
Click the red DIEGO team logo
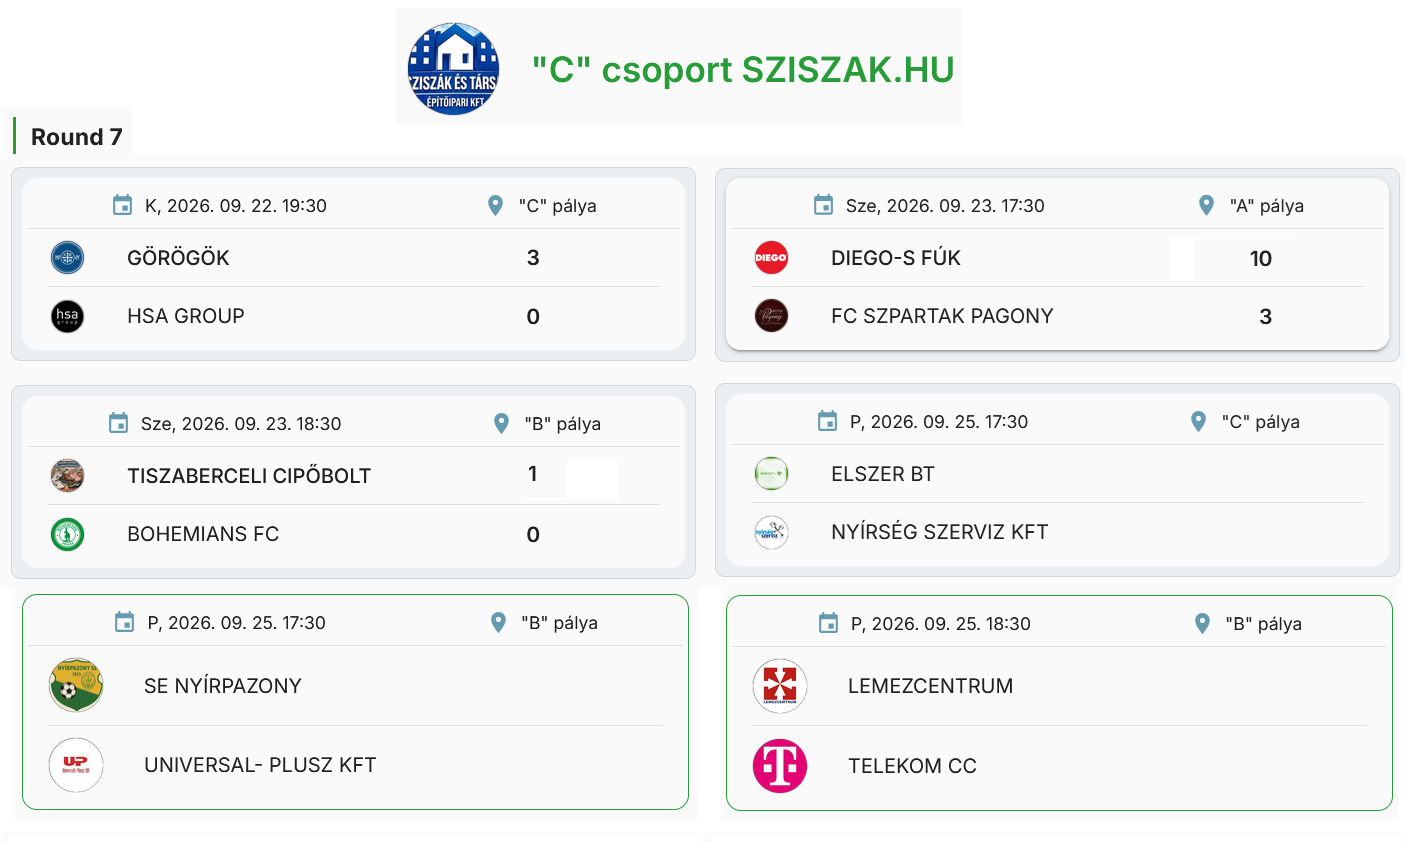click(x=771, y=258)
